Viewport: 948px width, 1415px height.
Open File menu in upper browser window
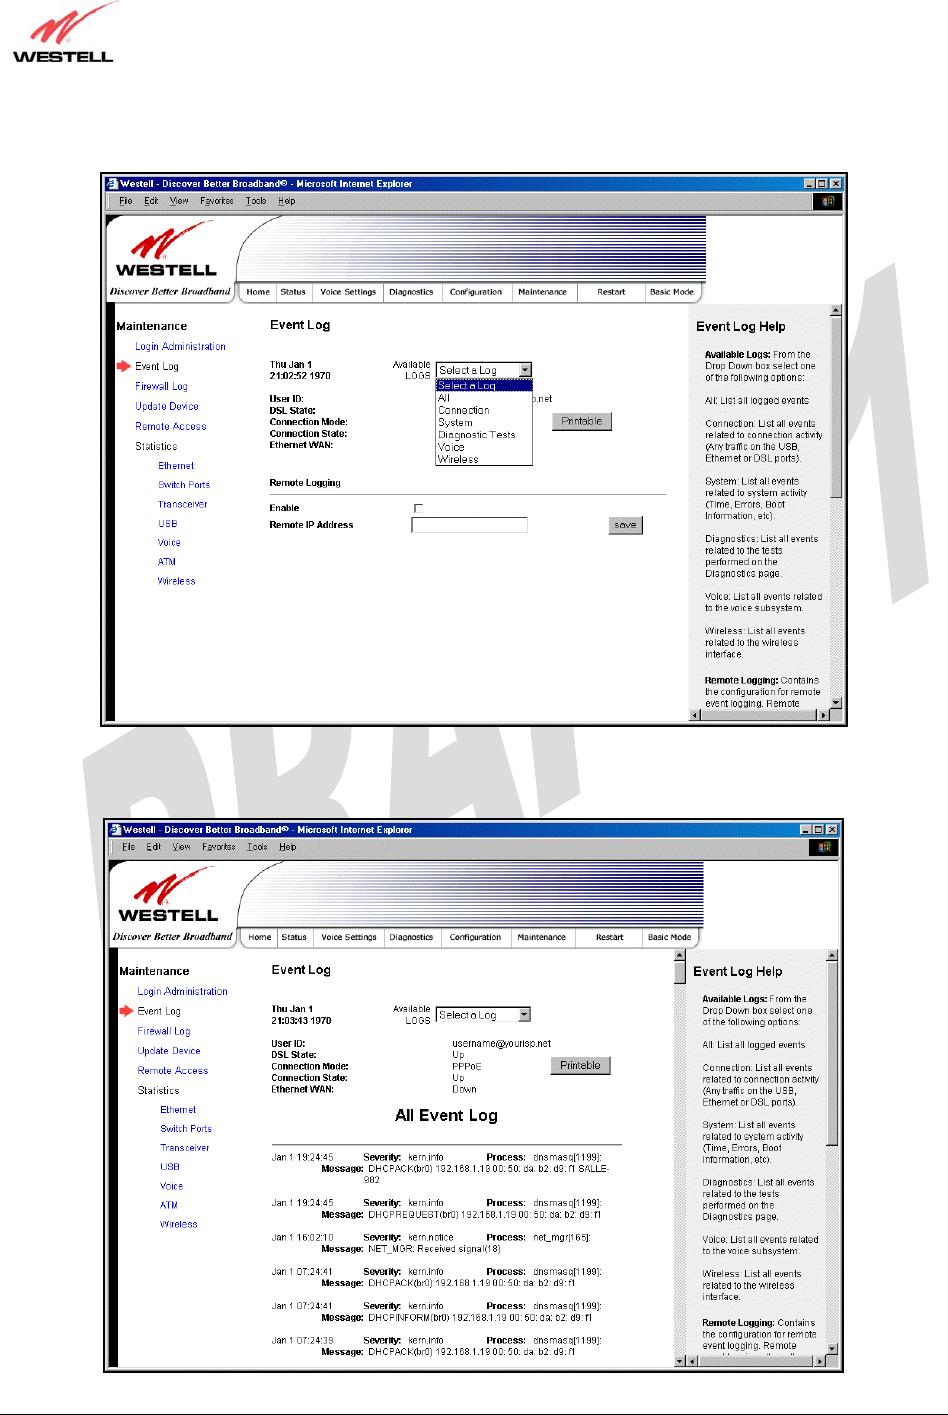(125, 201)
